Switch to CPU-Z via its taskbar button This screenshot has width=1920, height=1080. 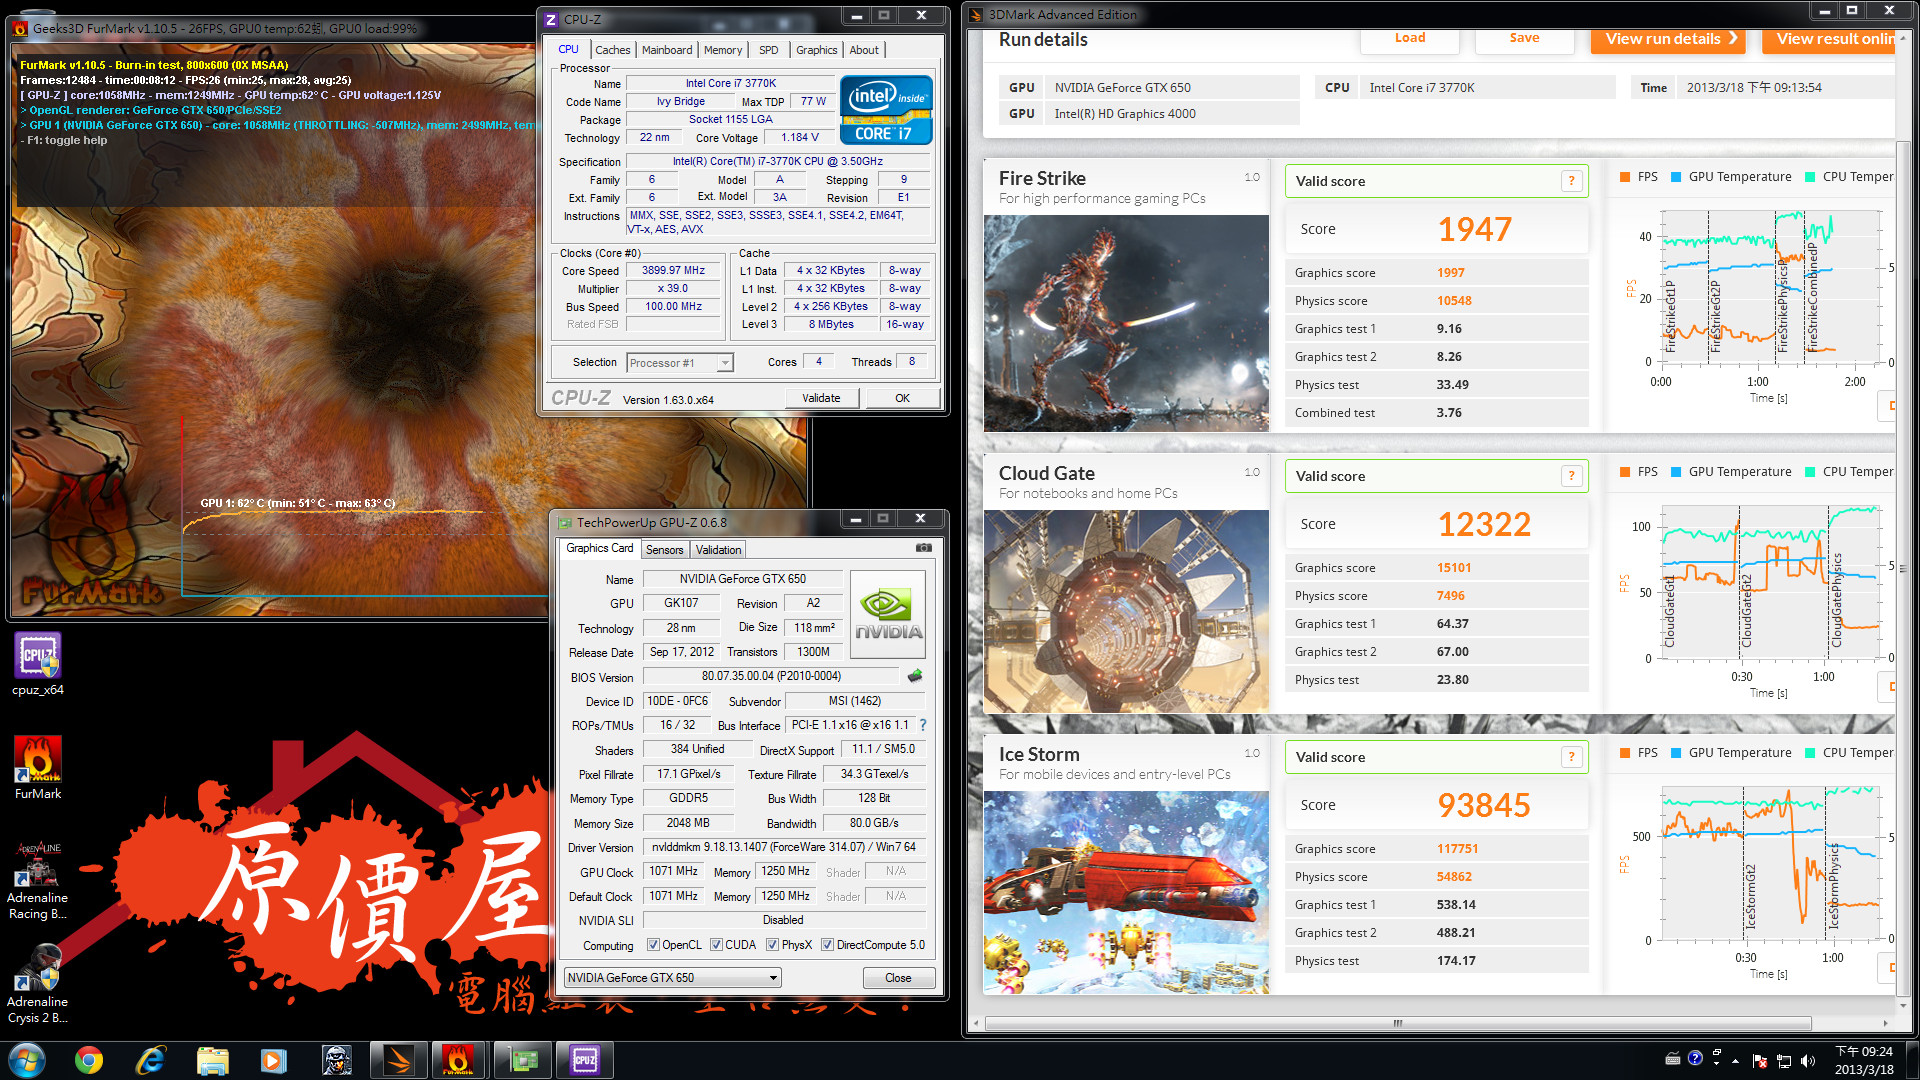[x=585, y=1060]
